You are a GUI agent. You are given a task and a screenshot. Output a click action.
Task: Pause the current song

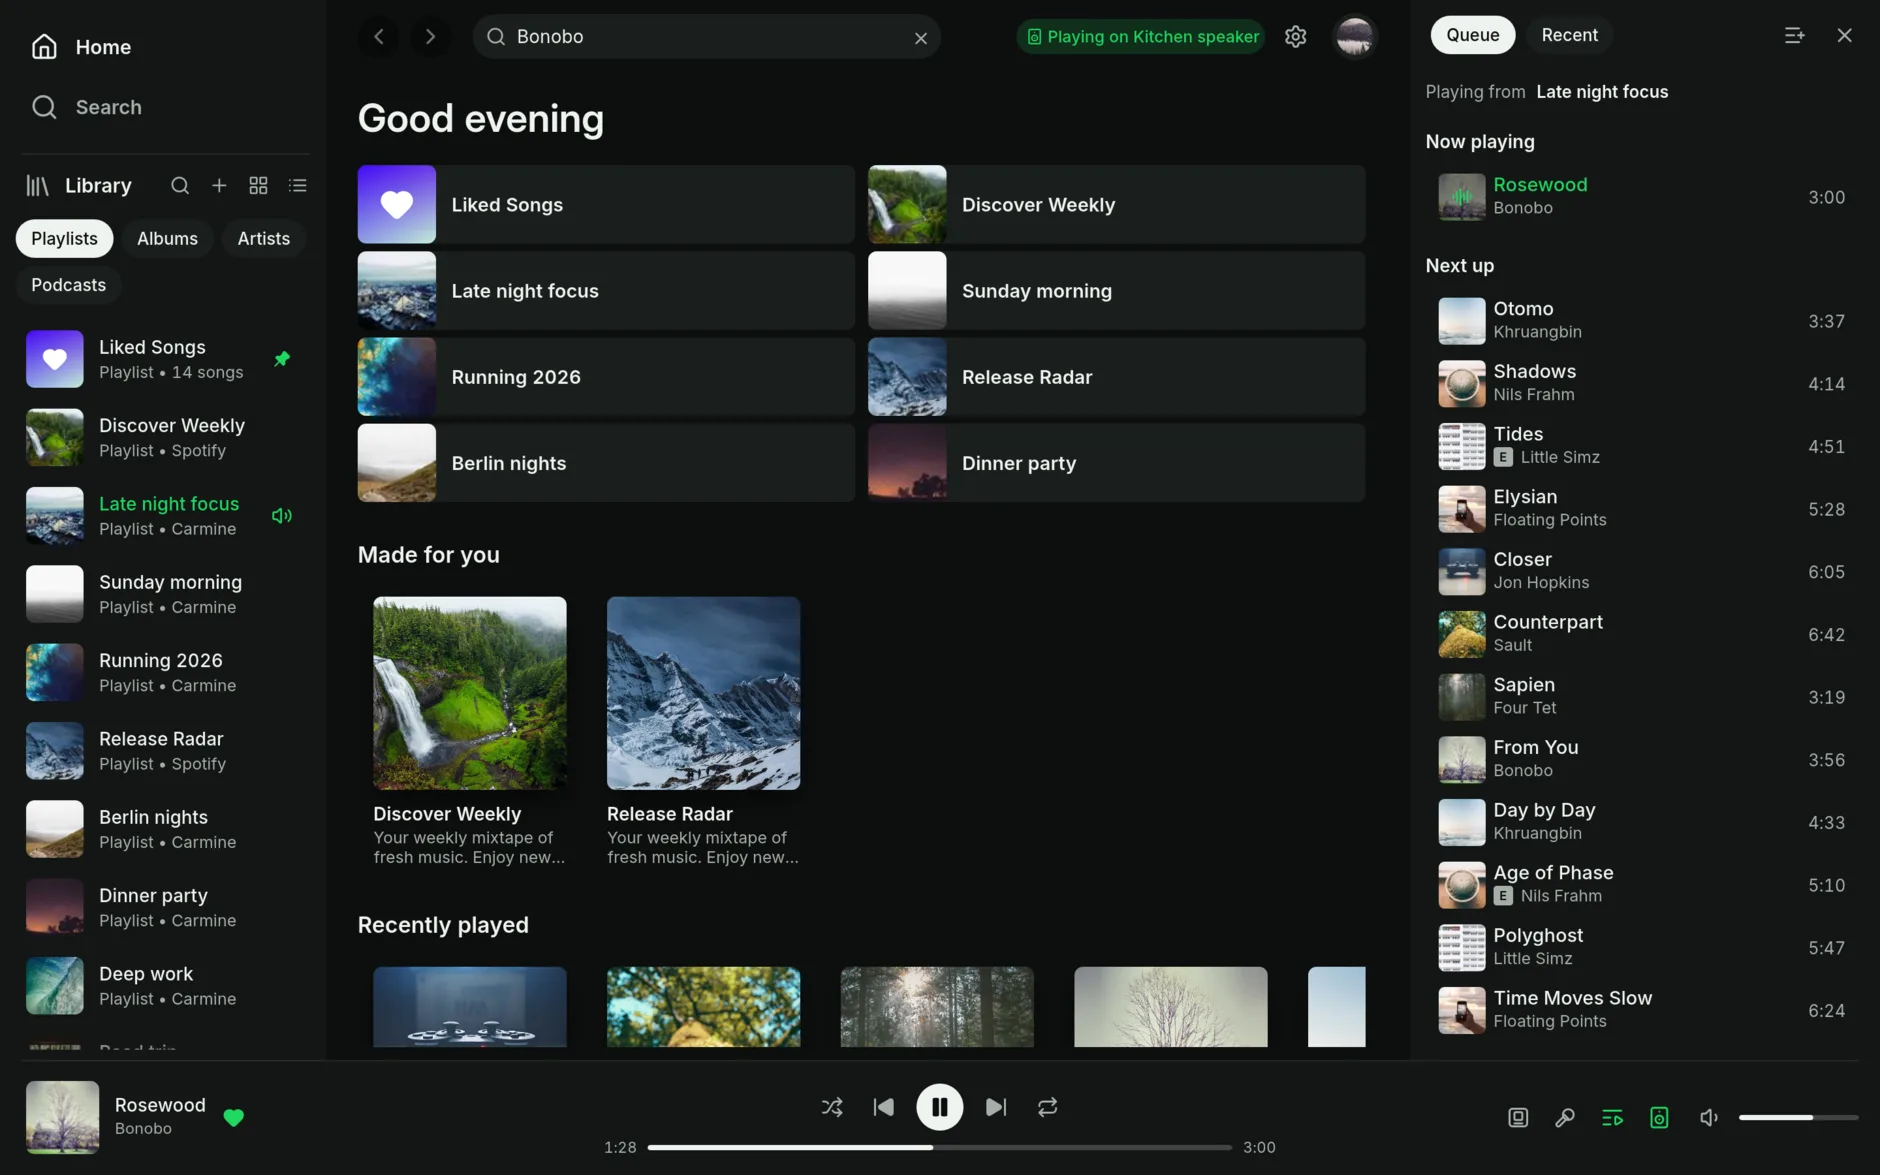(x=939, y=1107)
